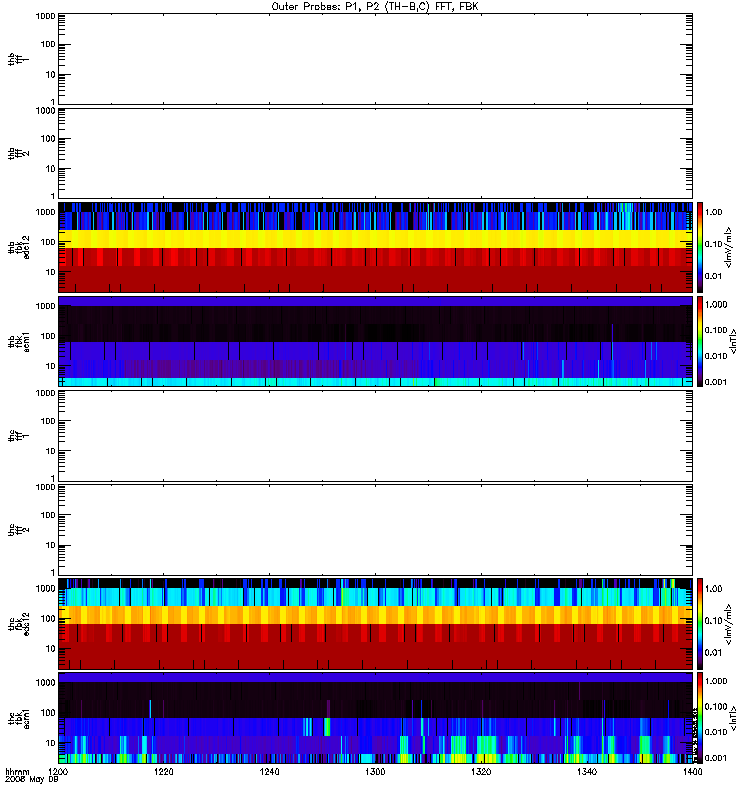Screen dimensions: 750x800
Task: Click the thb fbk edc12 color bar
Action: tap(700, 247)
